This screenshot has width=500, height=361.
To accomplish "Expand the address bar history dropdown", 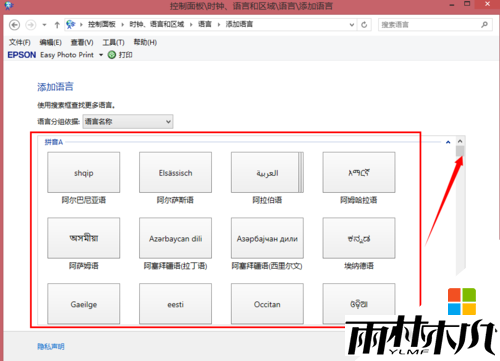I will [352, 25].
